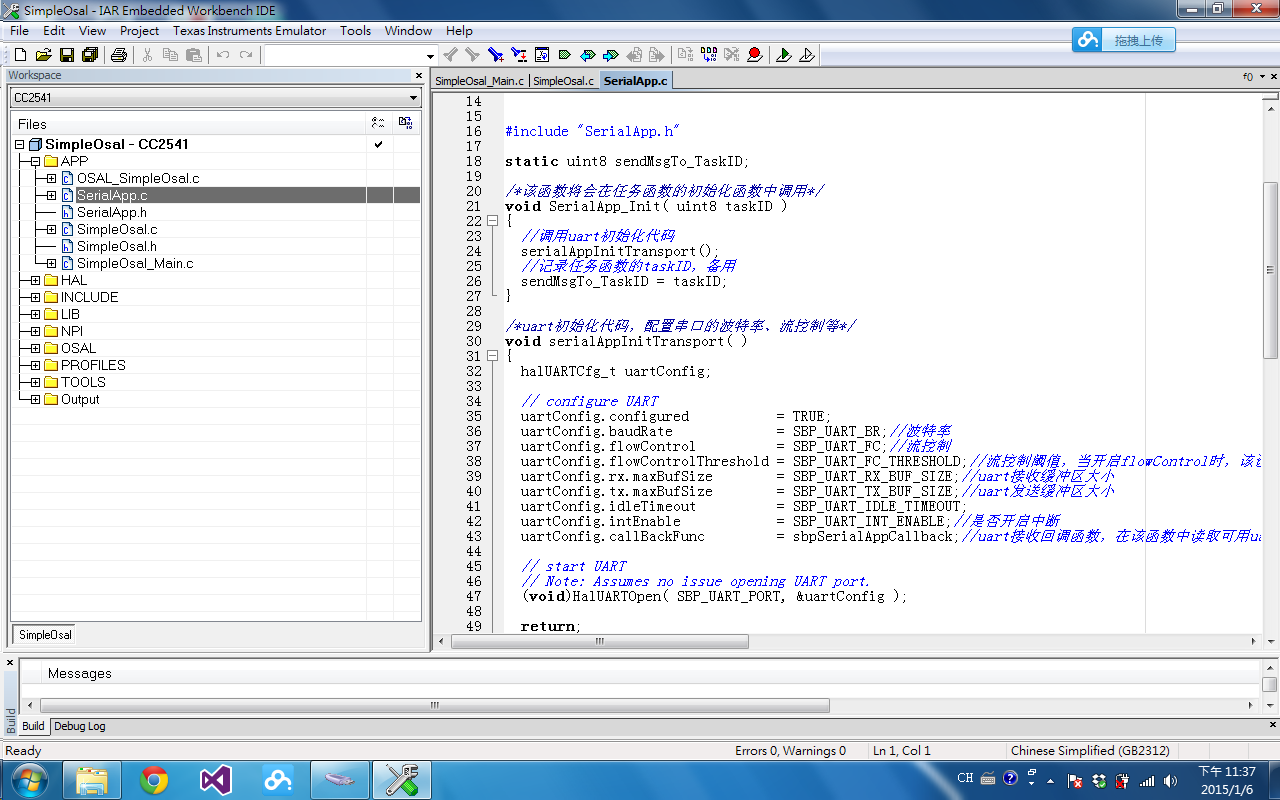
Task: Create a new document with the New icon
Action: click(x=19, y=55)
